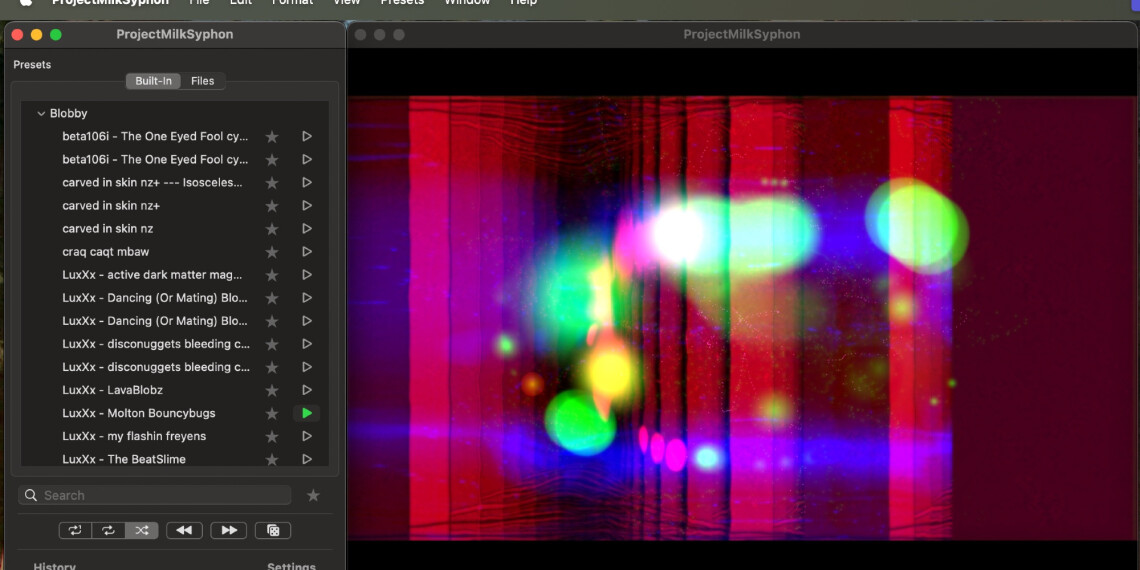Switch to the Files tab

pyautogui.click(x=203, y=81)
